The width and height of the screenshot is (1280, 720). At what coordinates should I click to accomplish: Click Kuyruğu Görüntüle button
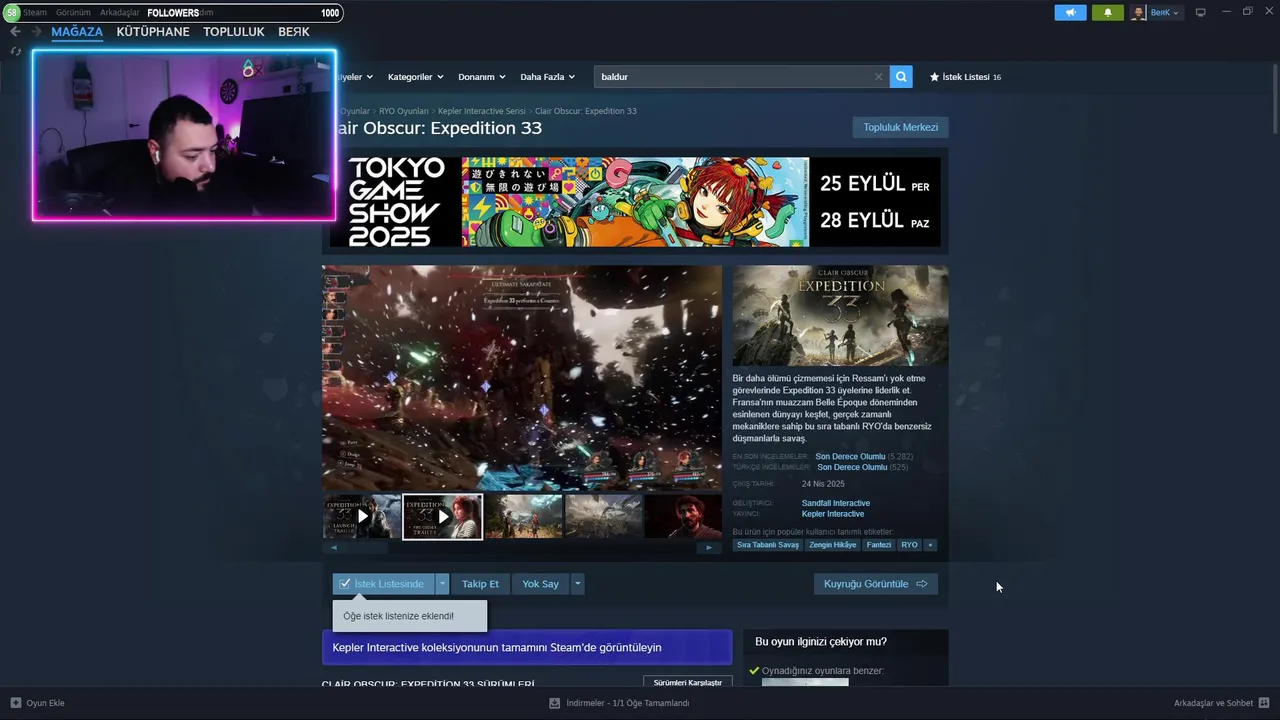click(x=875, y=584)
